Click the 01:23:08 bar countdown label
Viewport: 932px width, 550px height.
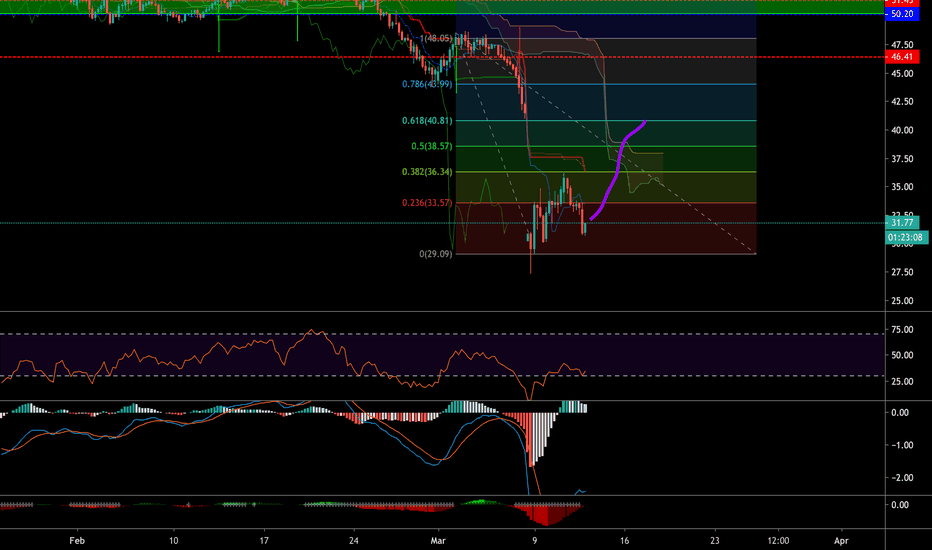click(x=906, y=237)
